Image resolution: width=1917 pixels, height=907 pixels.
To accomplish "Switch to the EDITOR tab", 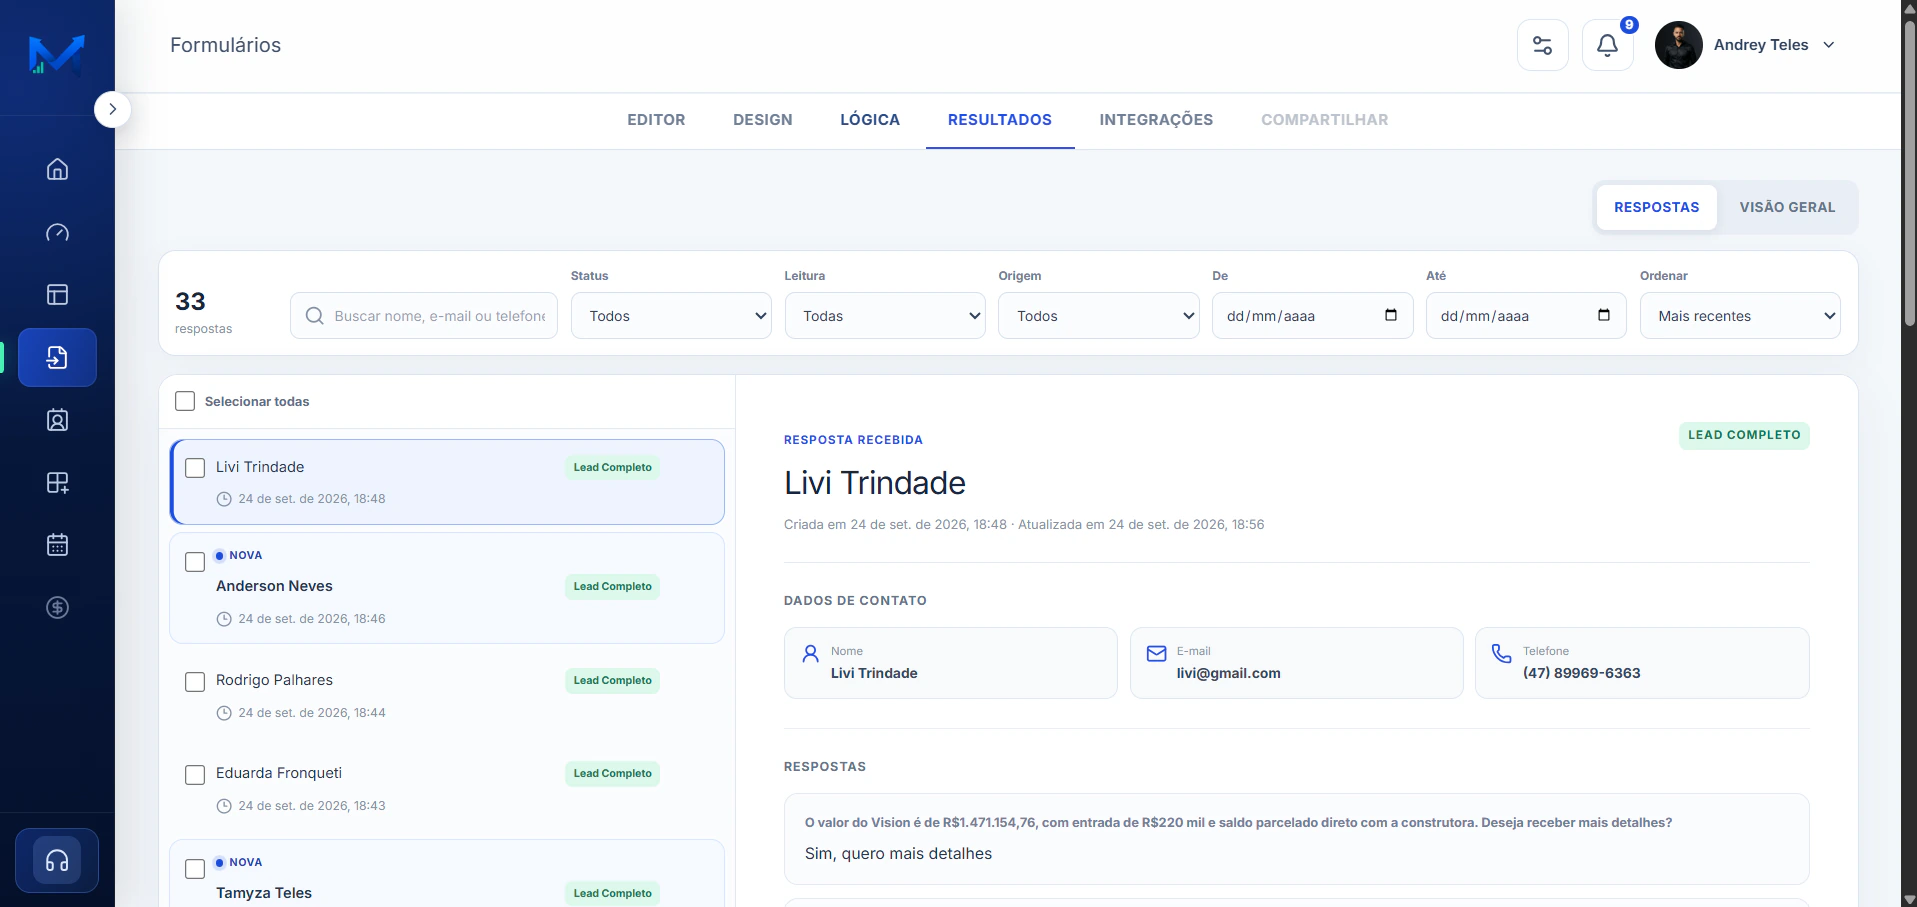I will [656, 120].
